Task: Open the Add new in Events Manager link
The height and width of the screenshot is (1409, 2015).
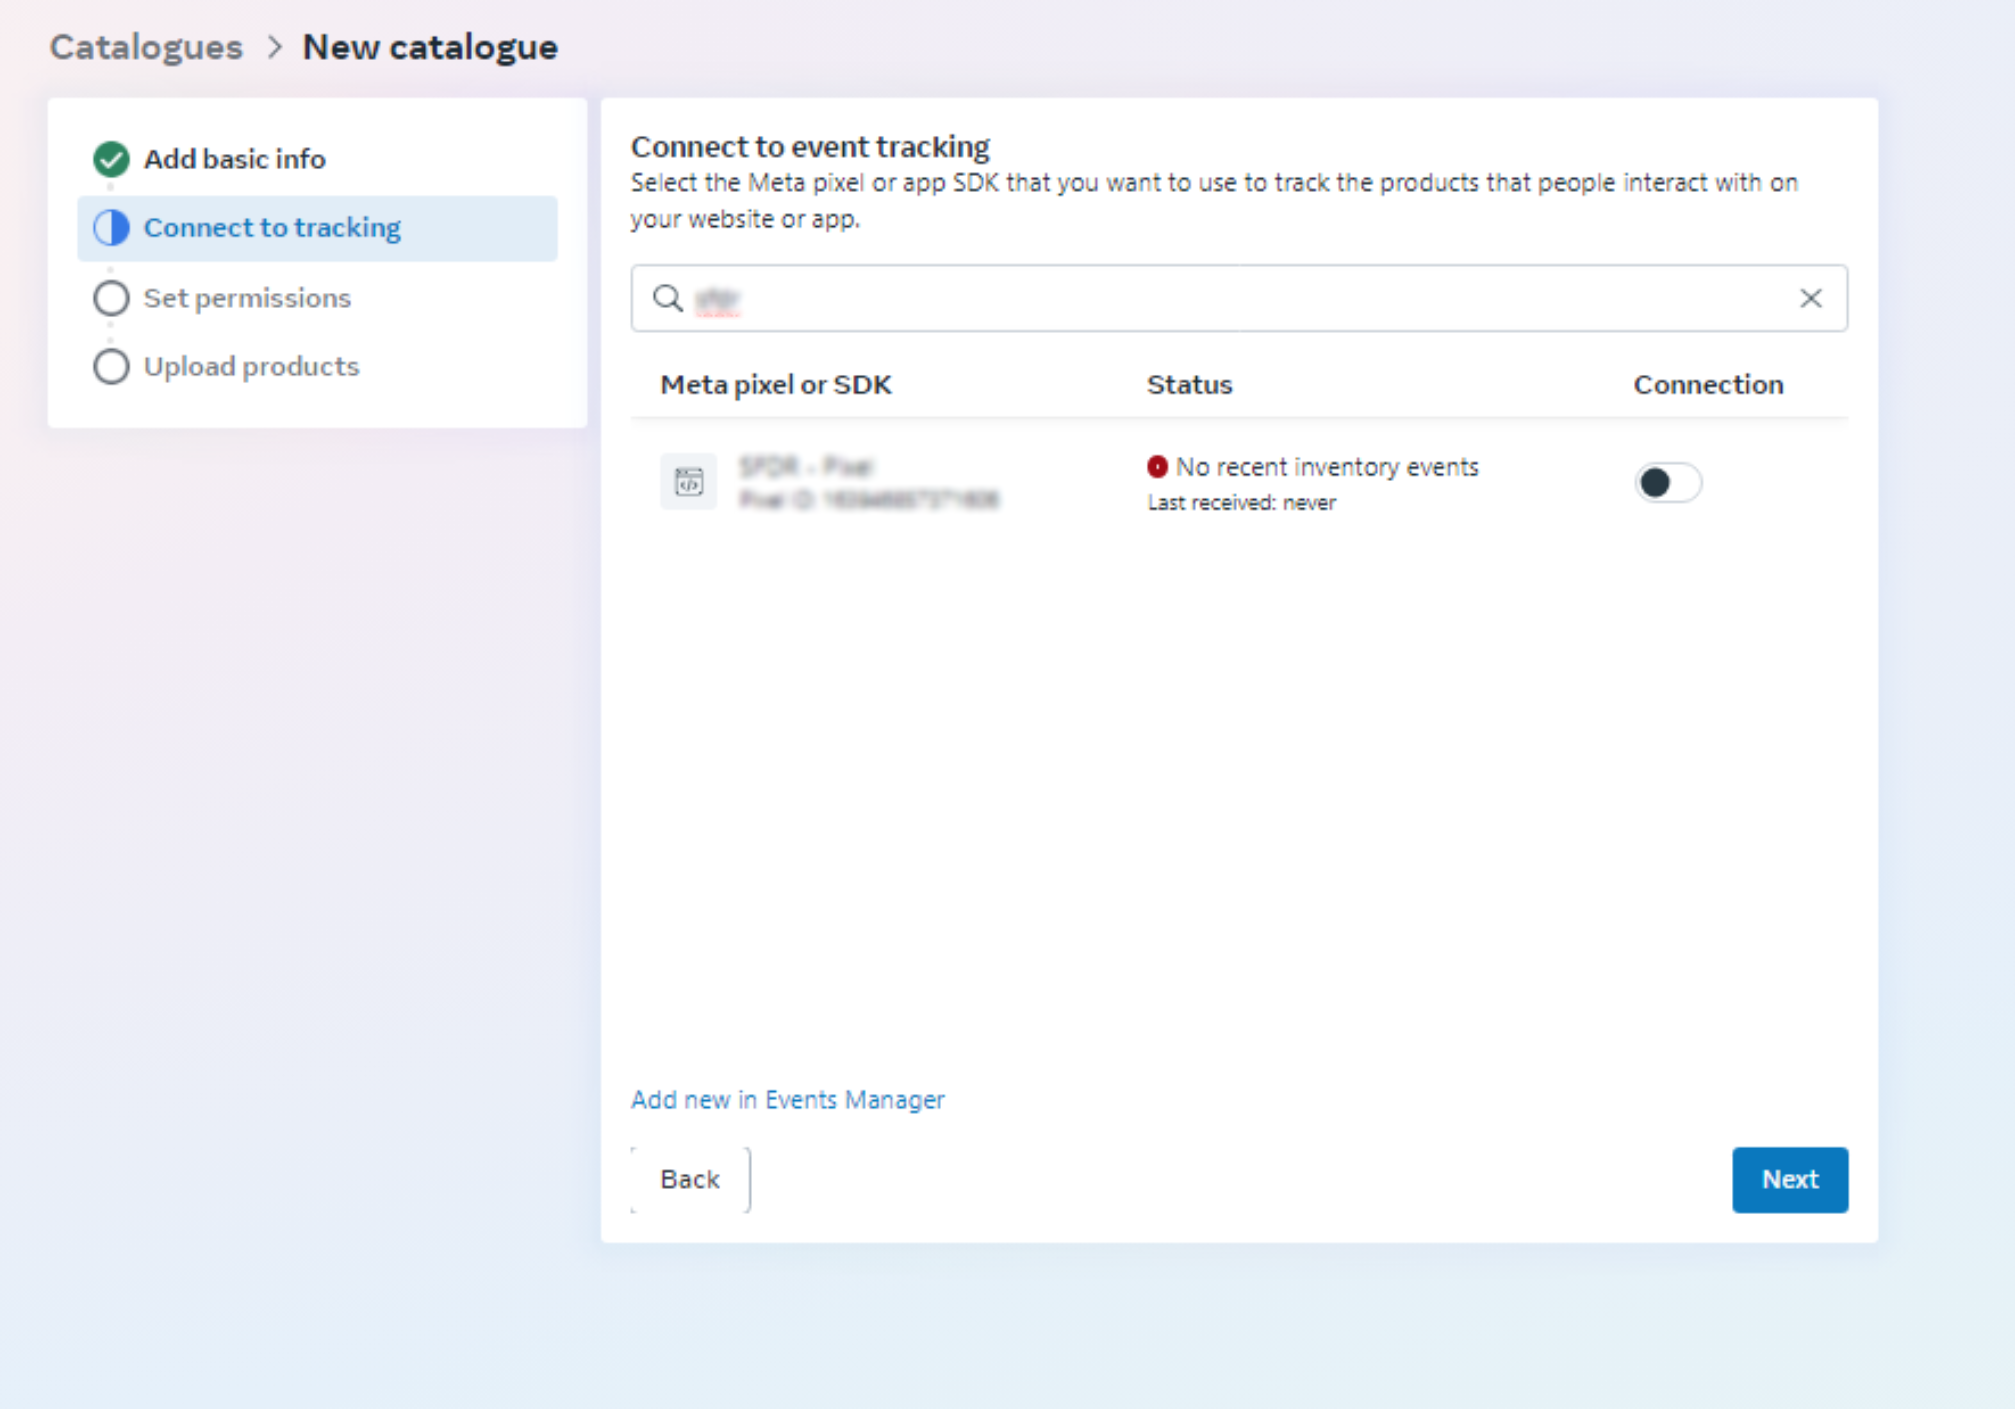Action: 787,1099
